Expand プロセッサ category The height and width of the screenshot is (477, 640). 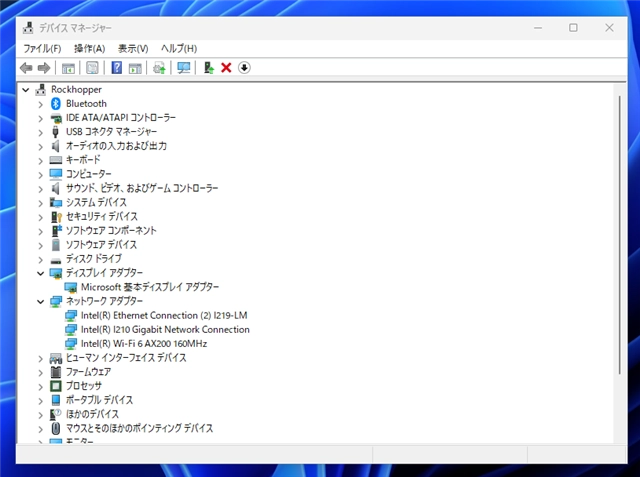(x=40, y=387)
